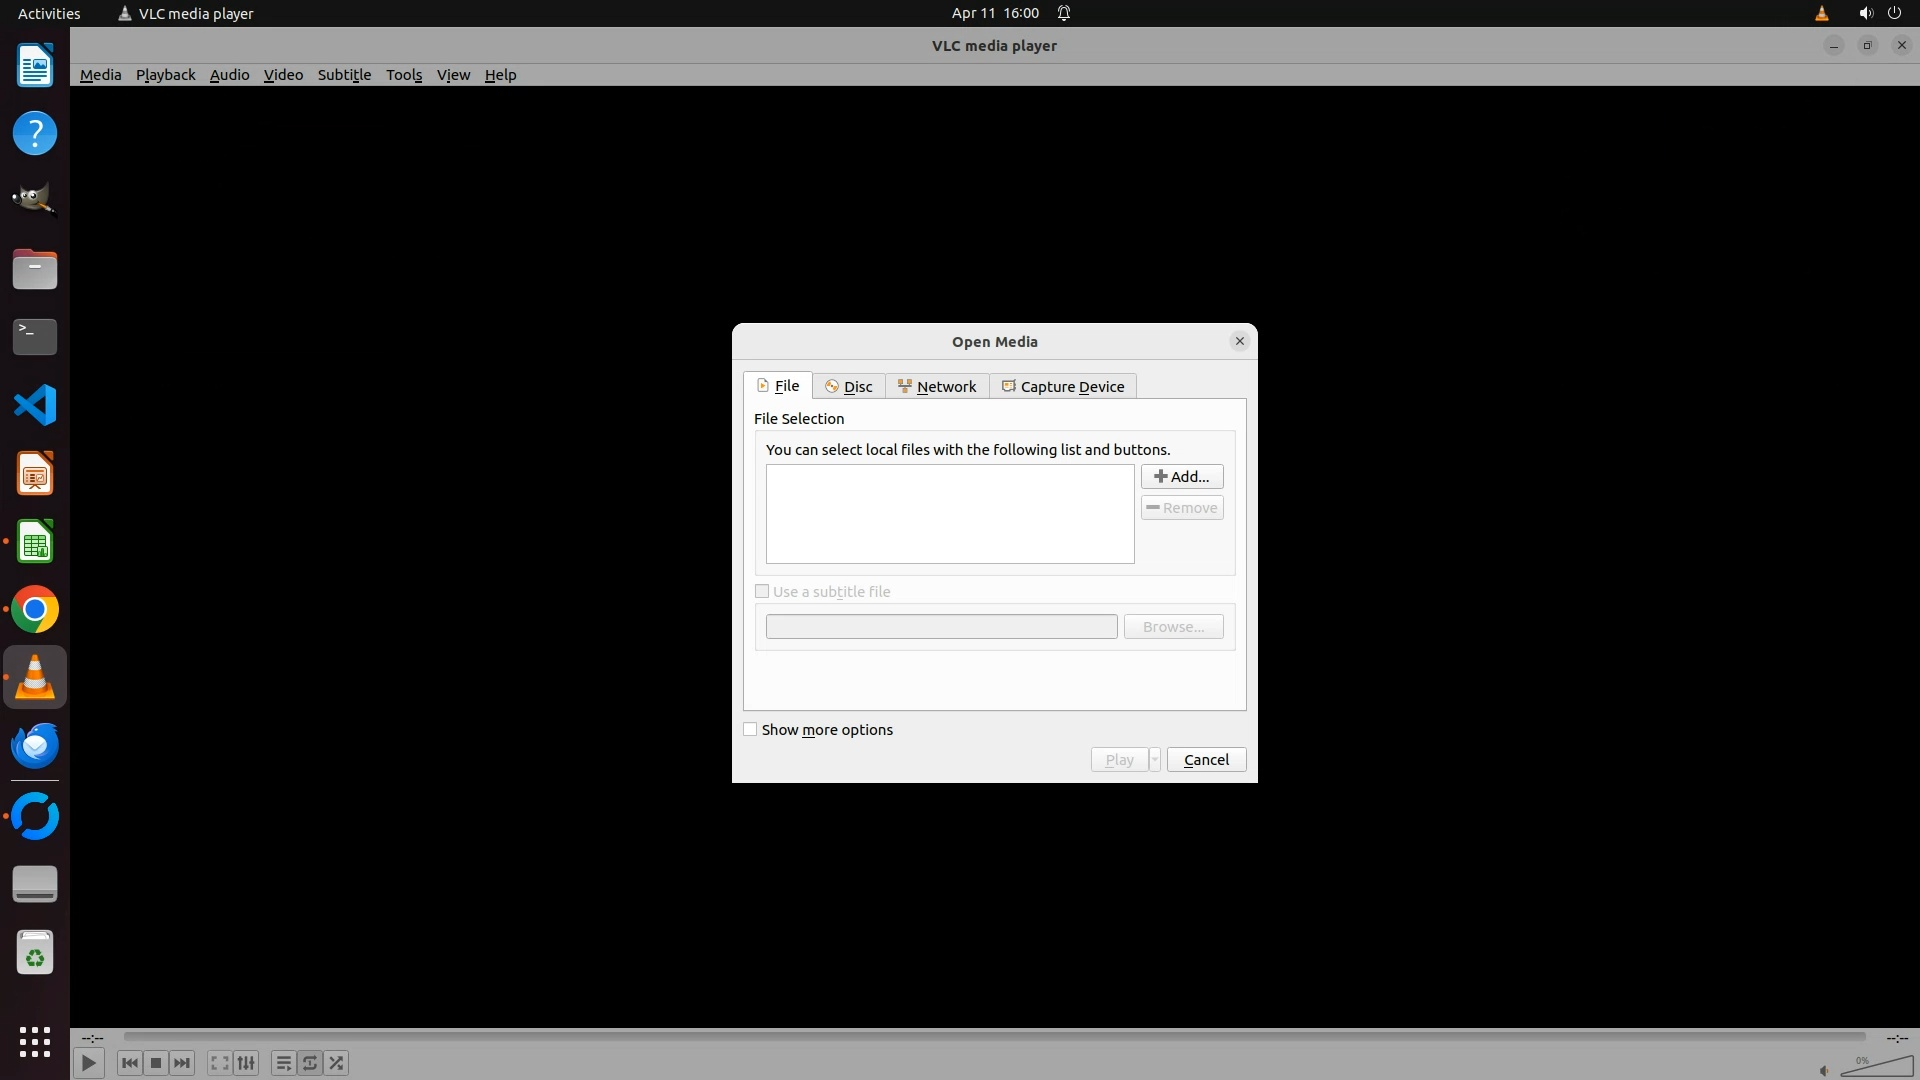
Task: Toggle the playlist view
Action: click(x=284, y=1063)
